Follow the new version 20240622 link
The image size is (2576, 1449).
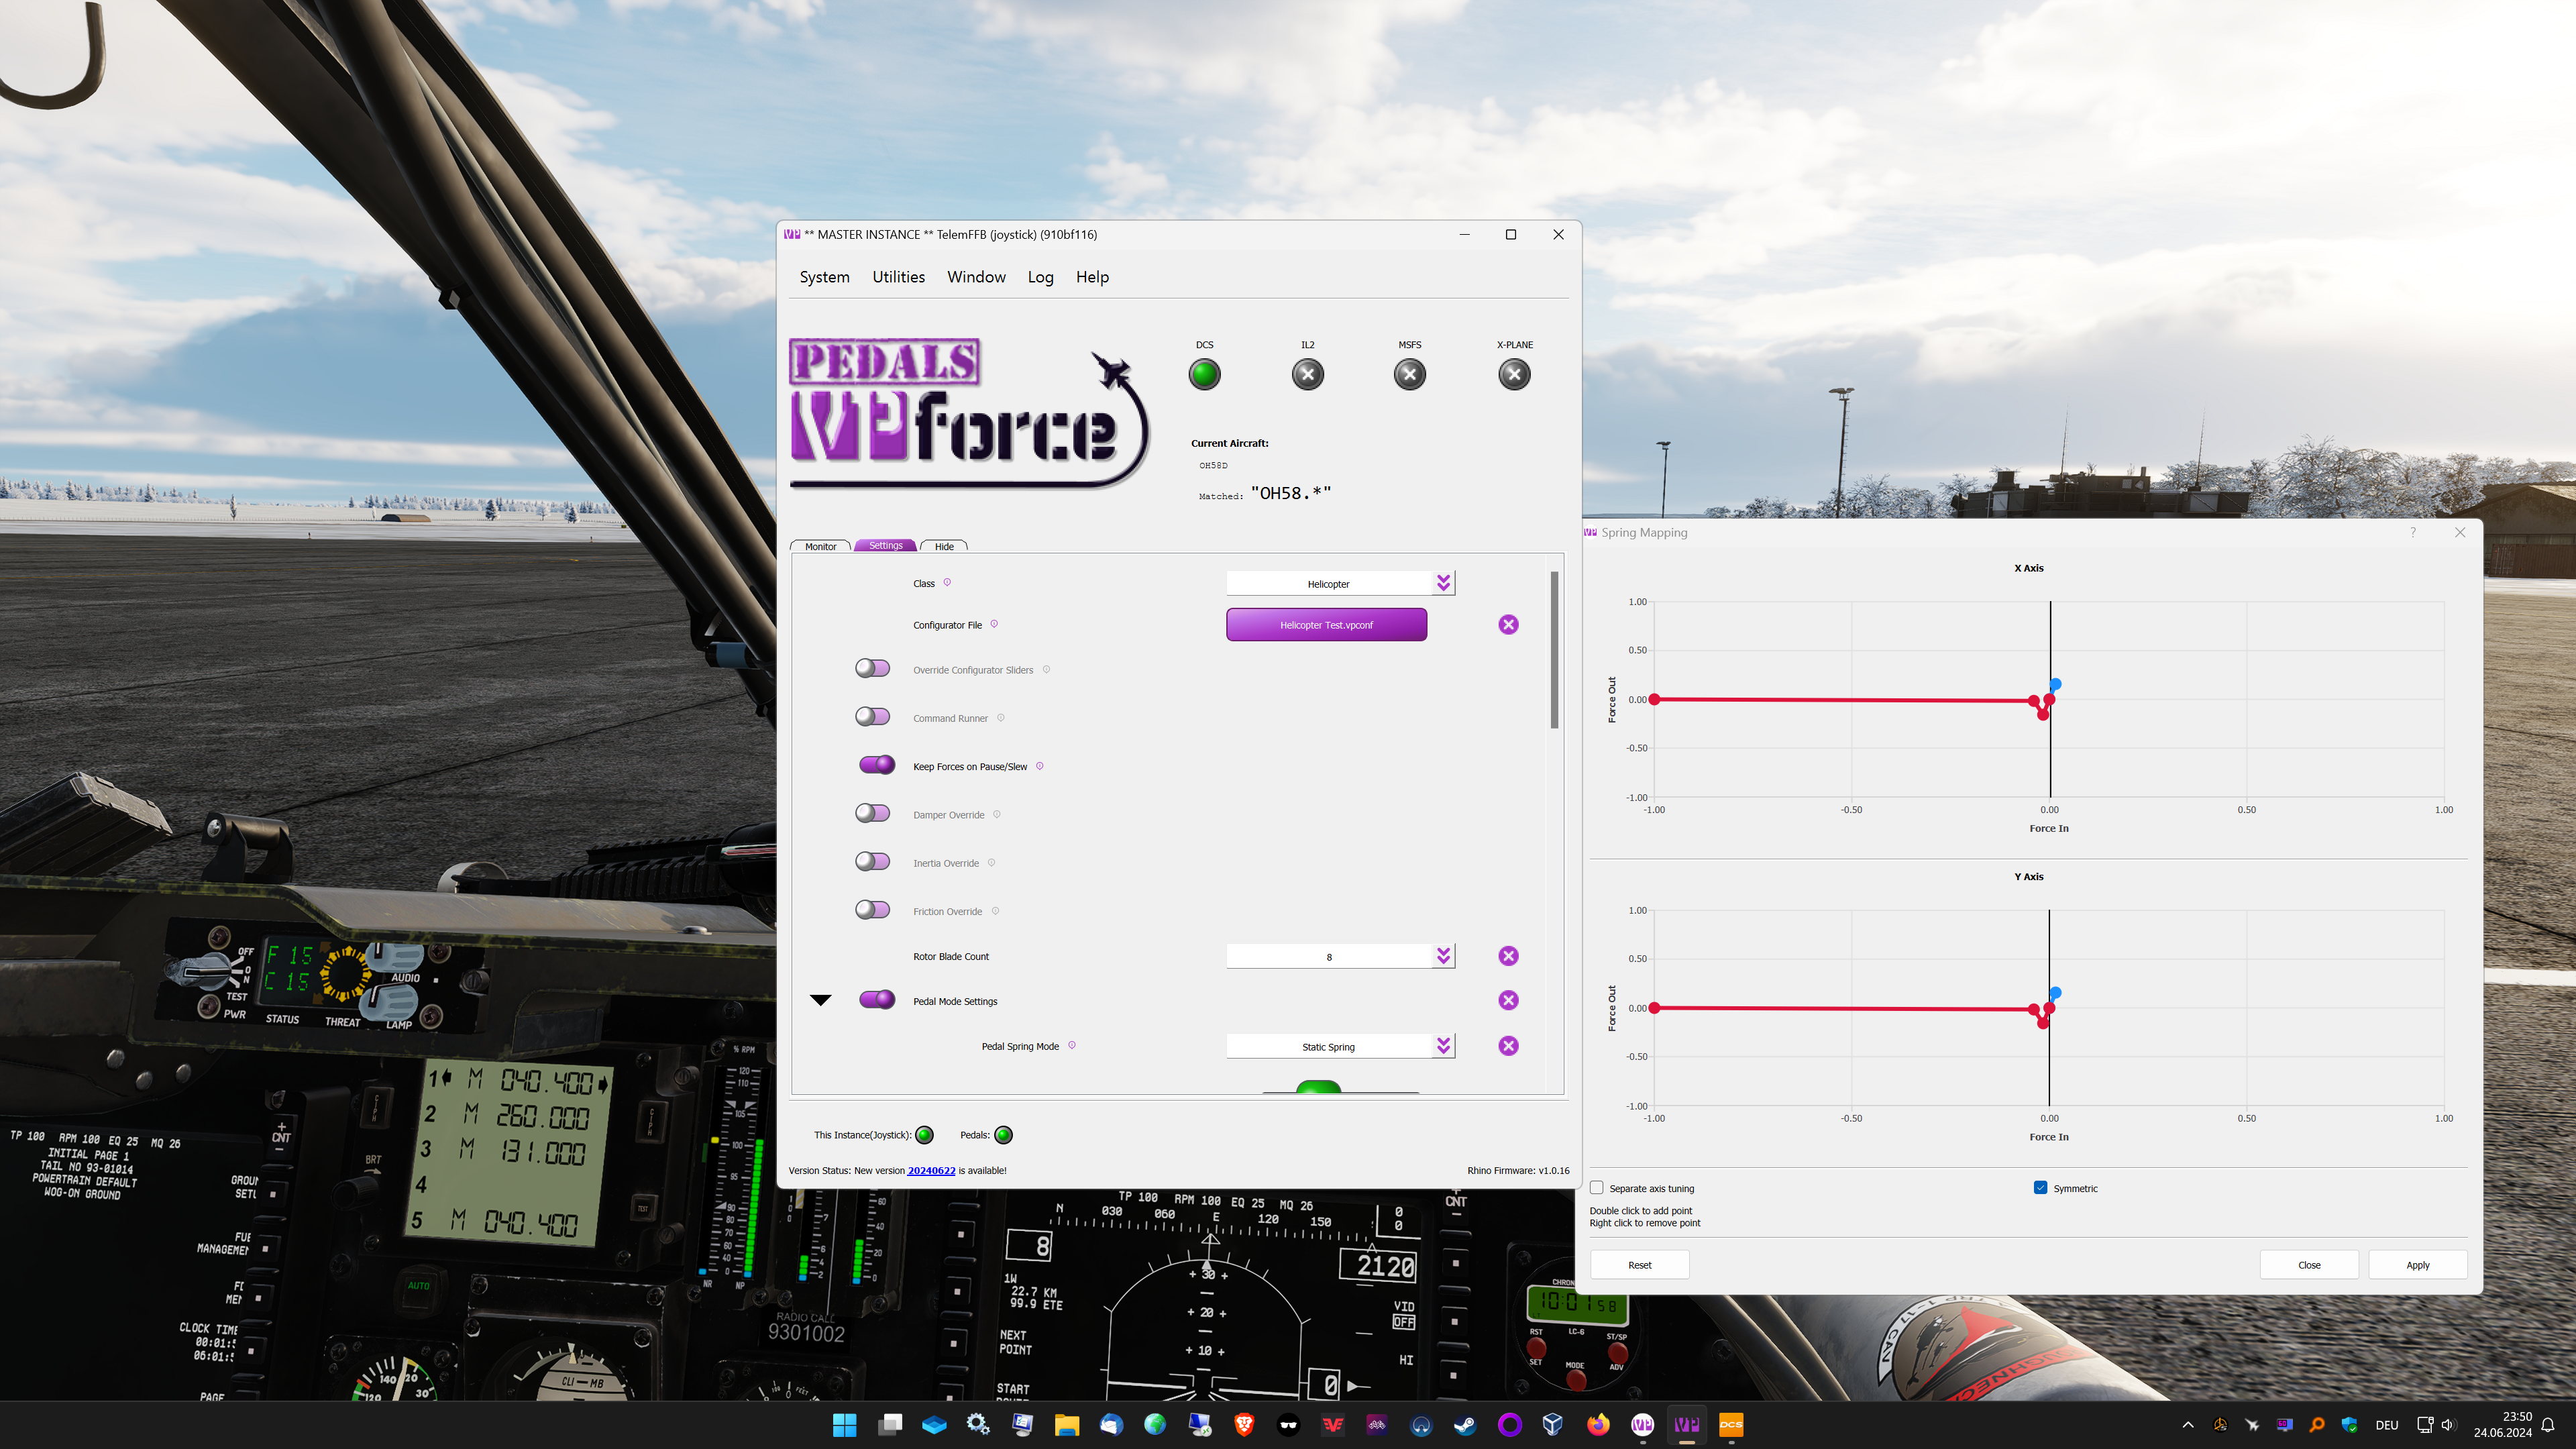coord(930,1170)
